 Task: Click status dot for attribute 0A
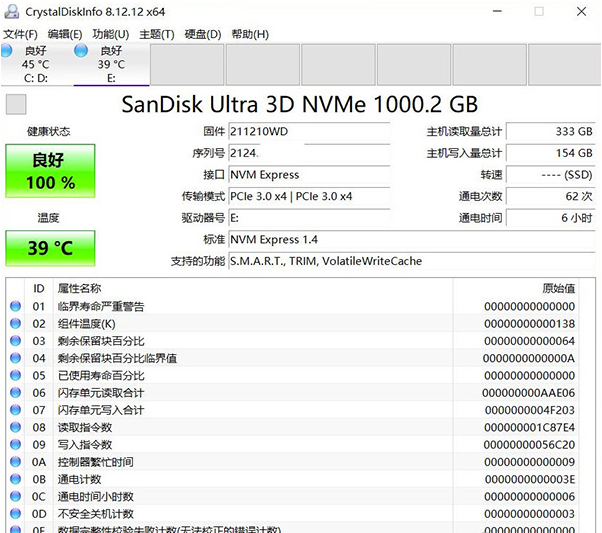coord(15,462)
